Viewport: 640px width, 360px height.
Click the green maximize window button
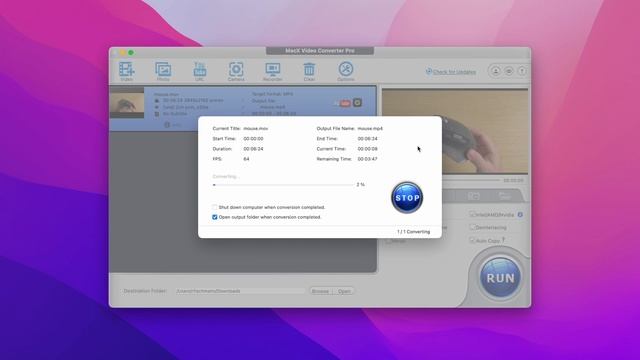[x=131, y=53]
